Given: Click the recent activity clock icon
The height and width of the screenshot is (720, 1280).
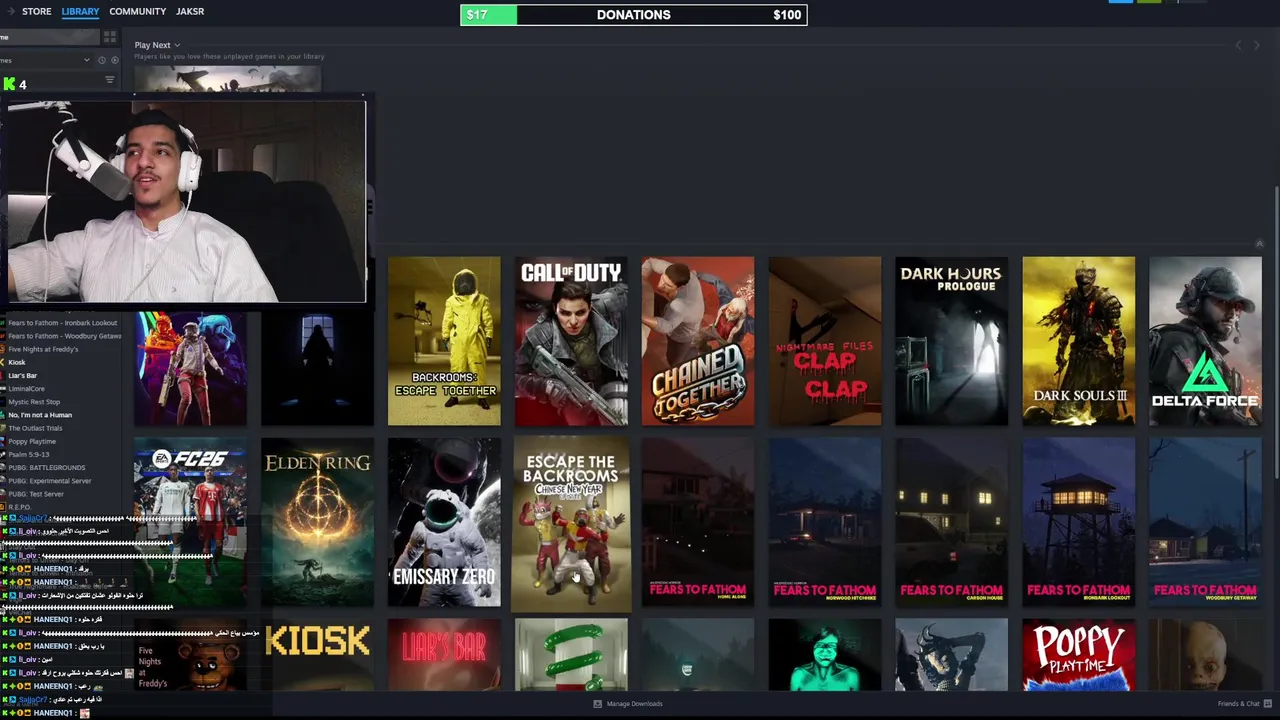Looking at the screenshot, I should [102, 60].
